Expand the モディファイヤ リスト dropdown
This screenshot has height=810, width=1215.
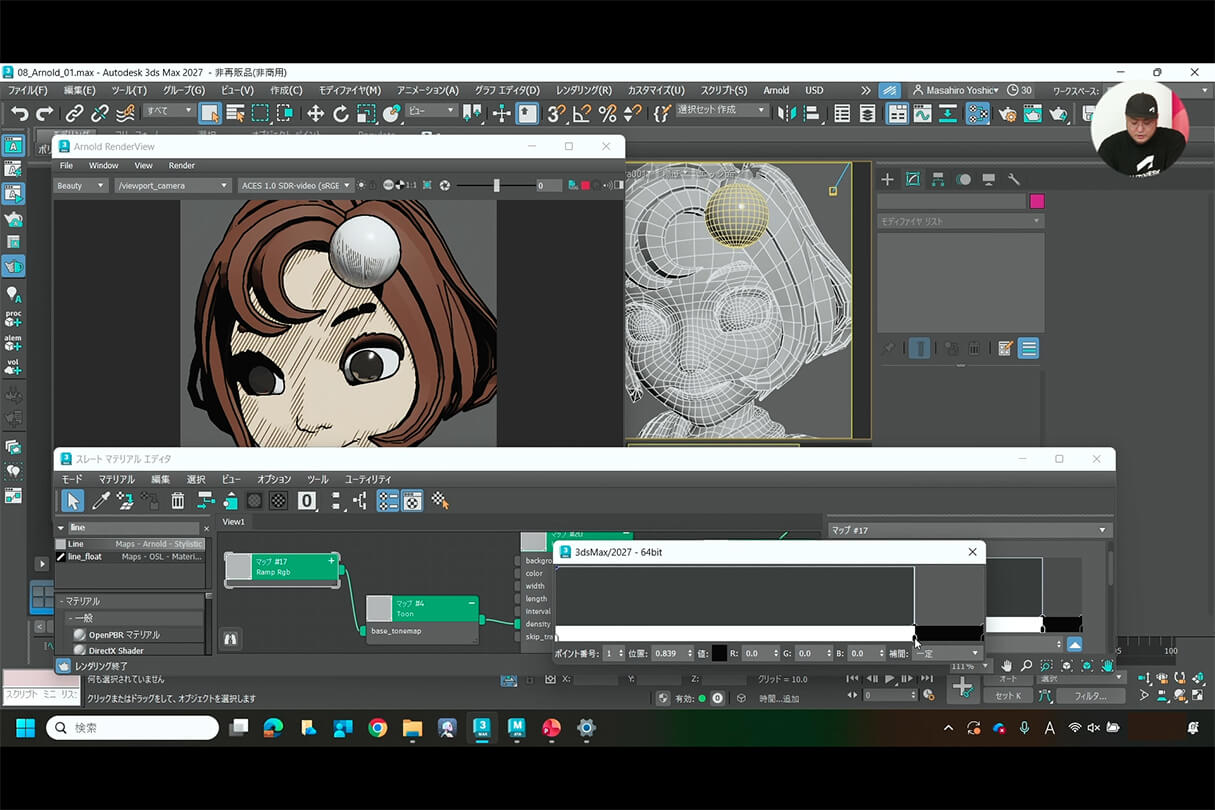click(x=960, y=221)
